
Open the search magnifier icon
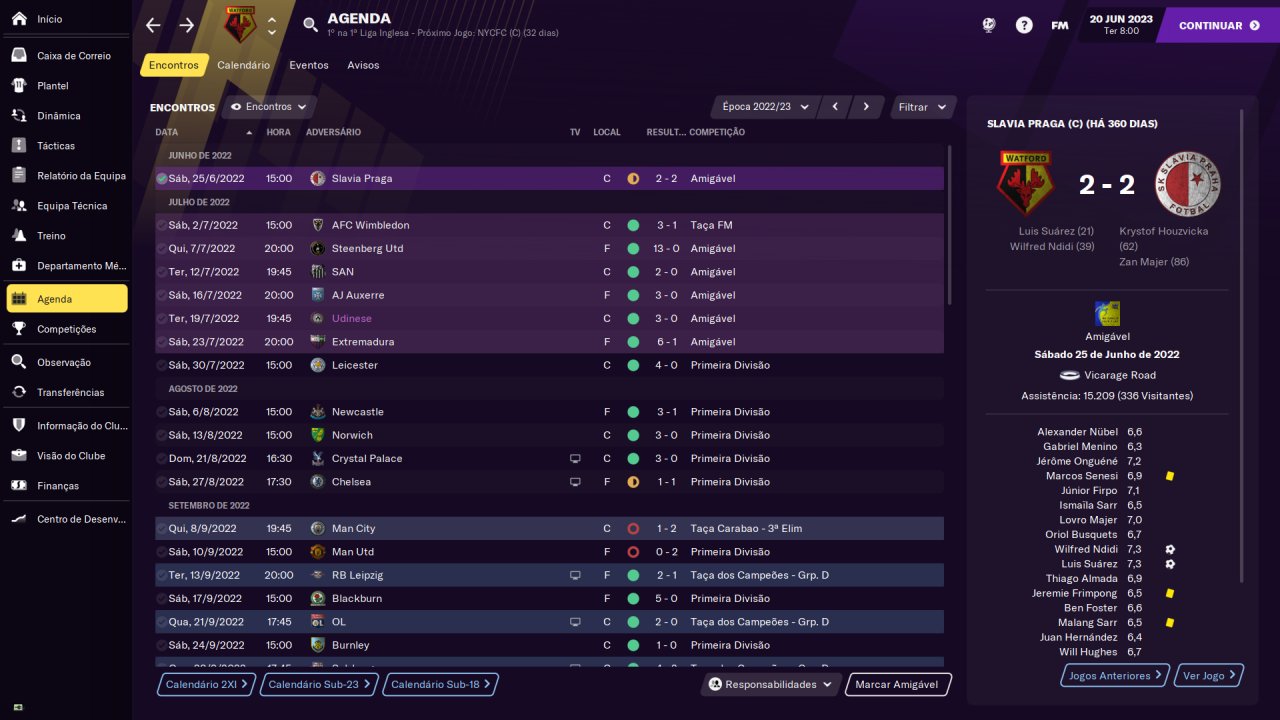310,26
